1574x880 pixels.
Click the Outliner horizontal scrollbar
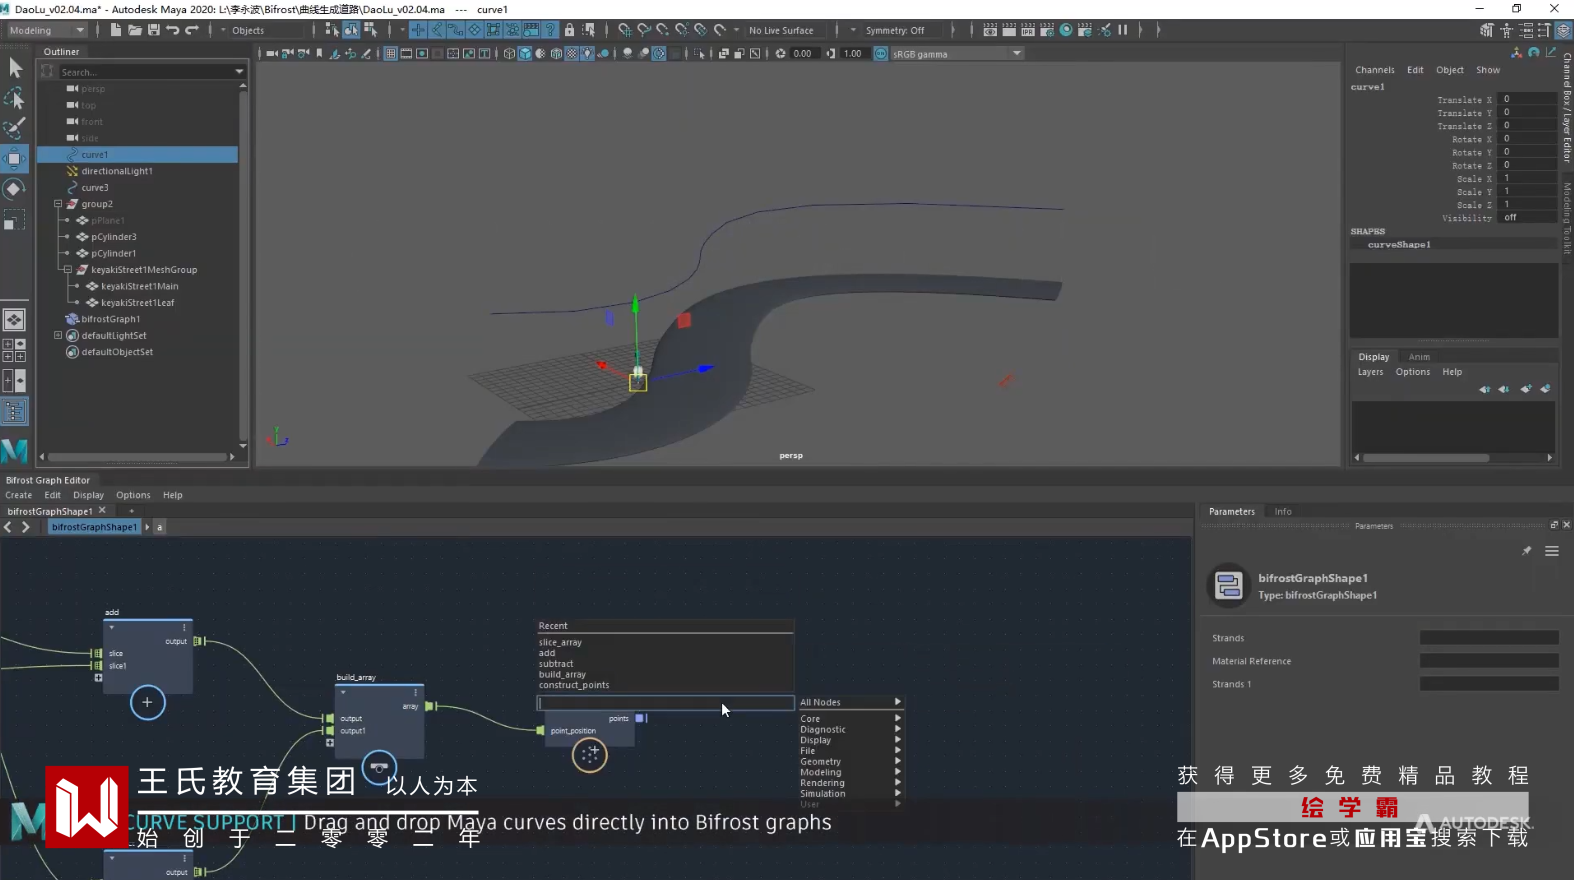tap(139, 457)
